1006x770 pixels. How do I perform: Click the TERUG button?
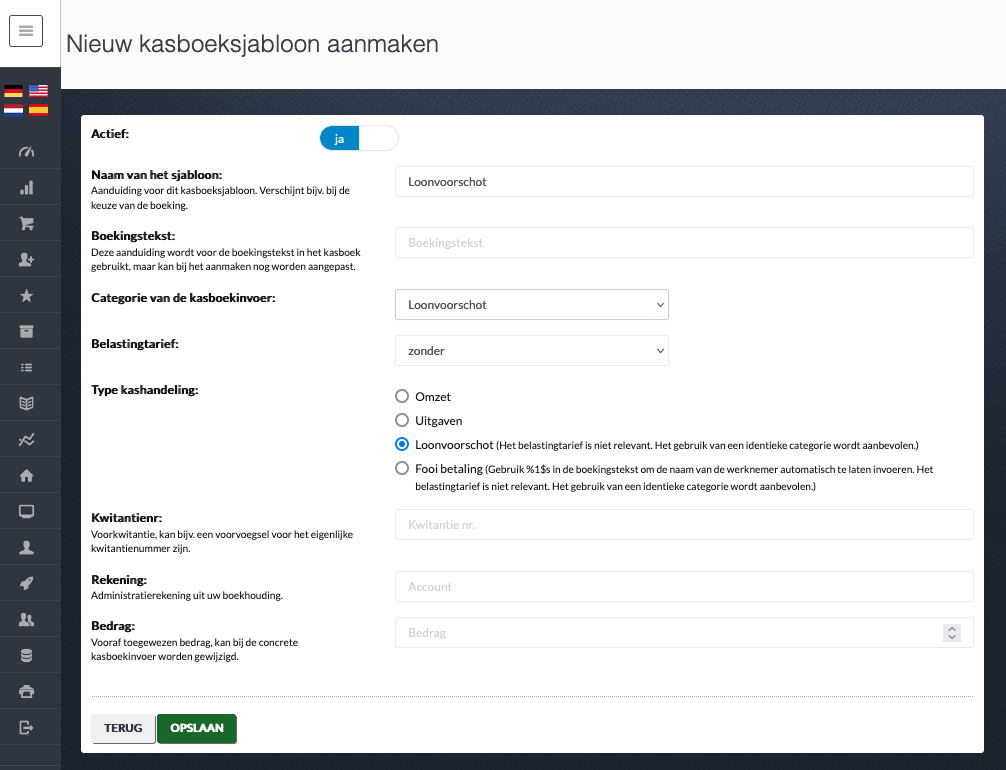coord(123,728)
